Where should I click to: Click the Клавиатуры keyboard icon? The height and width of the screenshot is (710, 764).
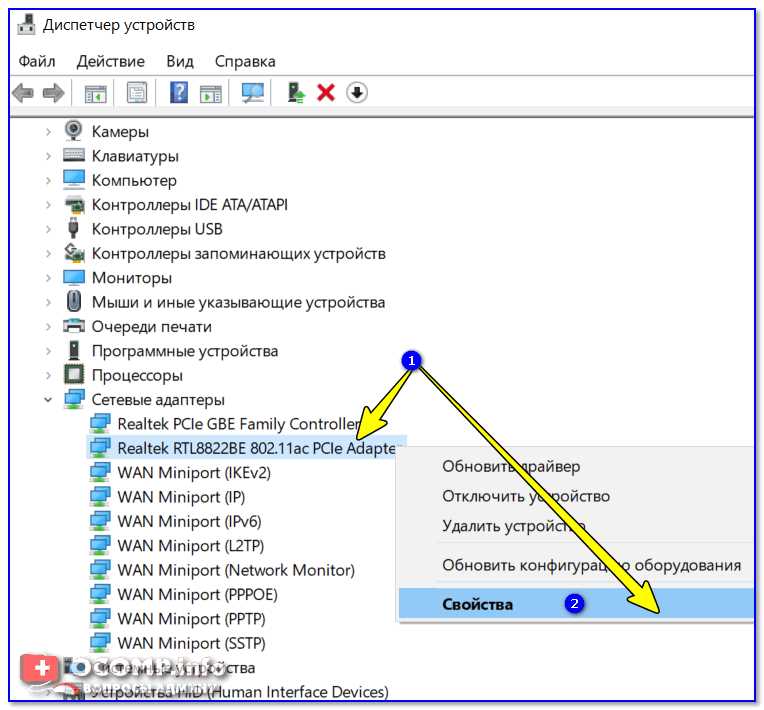[x=74, y=155]
